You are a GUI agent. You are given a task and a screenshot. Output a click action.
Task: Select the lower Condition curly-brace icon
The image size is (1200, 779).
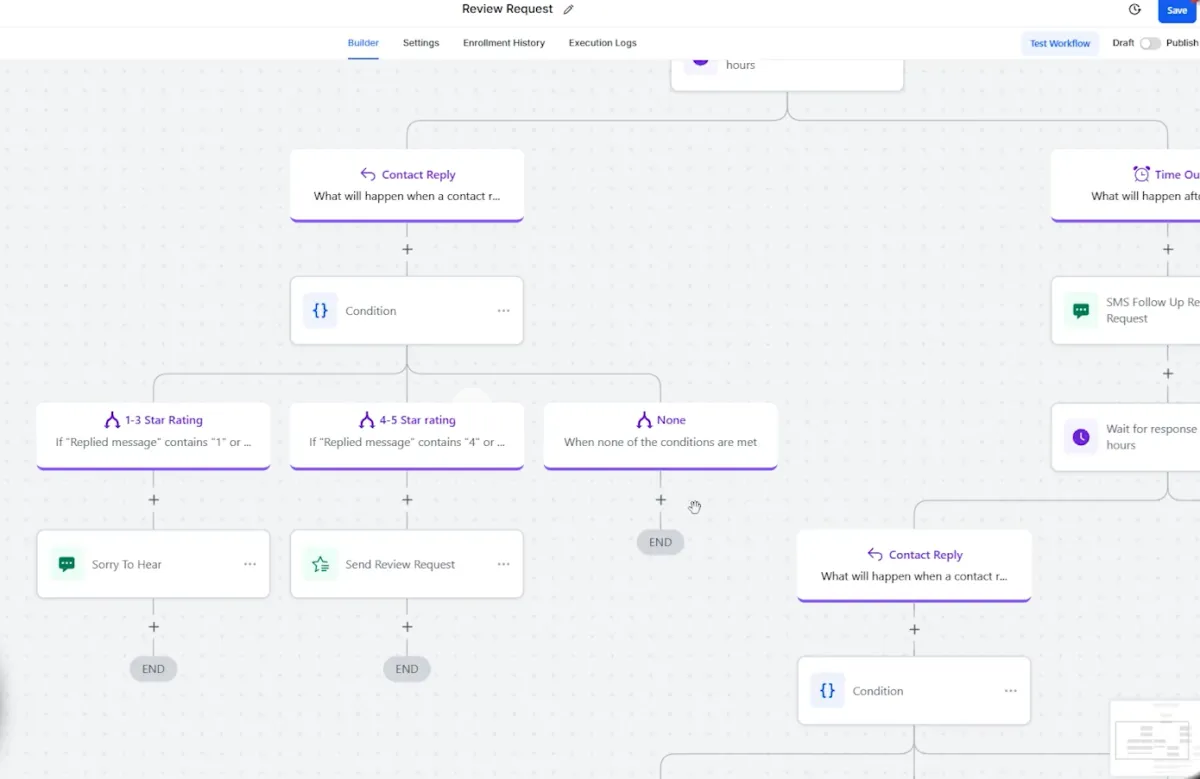(827, 691)
